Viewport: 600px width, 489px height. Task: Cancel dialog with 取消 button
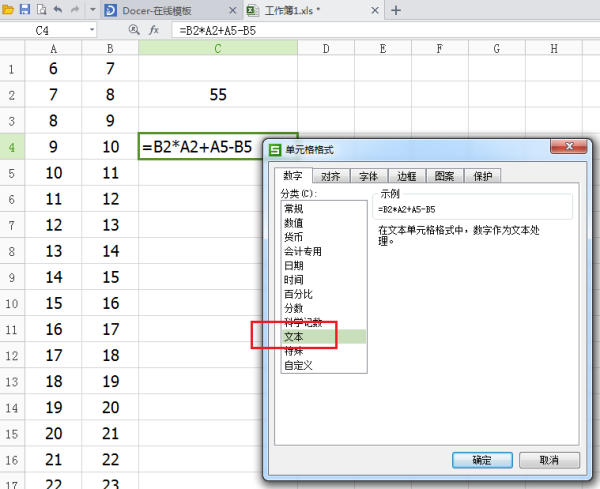coord(549,460)
